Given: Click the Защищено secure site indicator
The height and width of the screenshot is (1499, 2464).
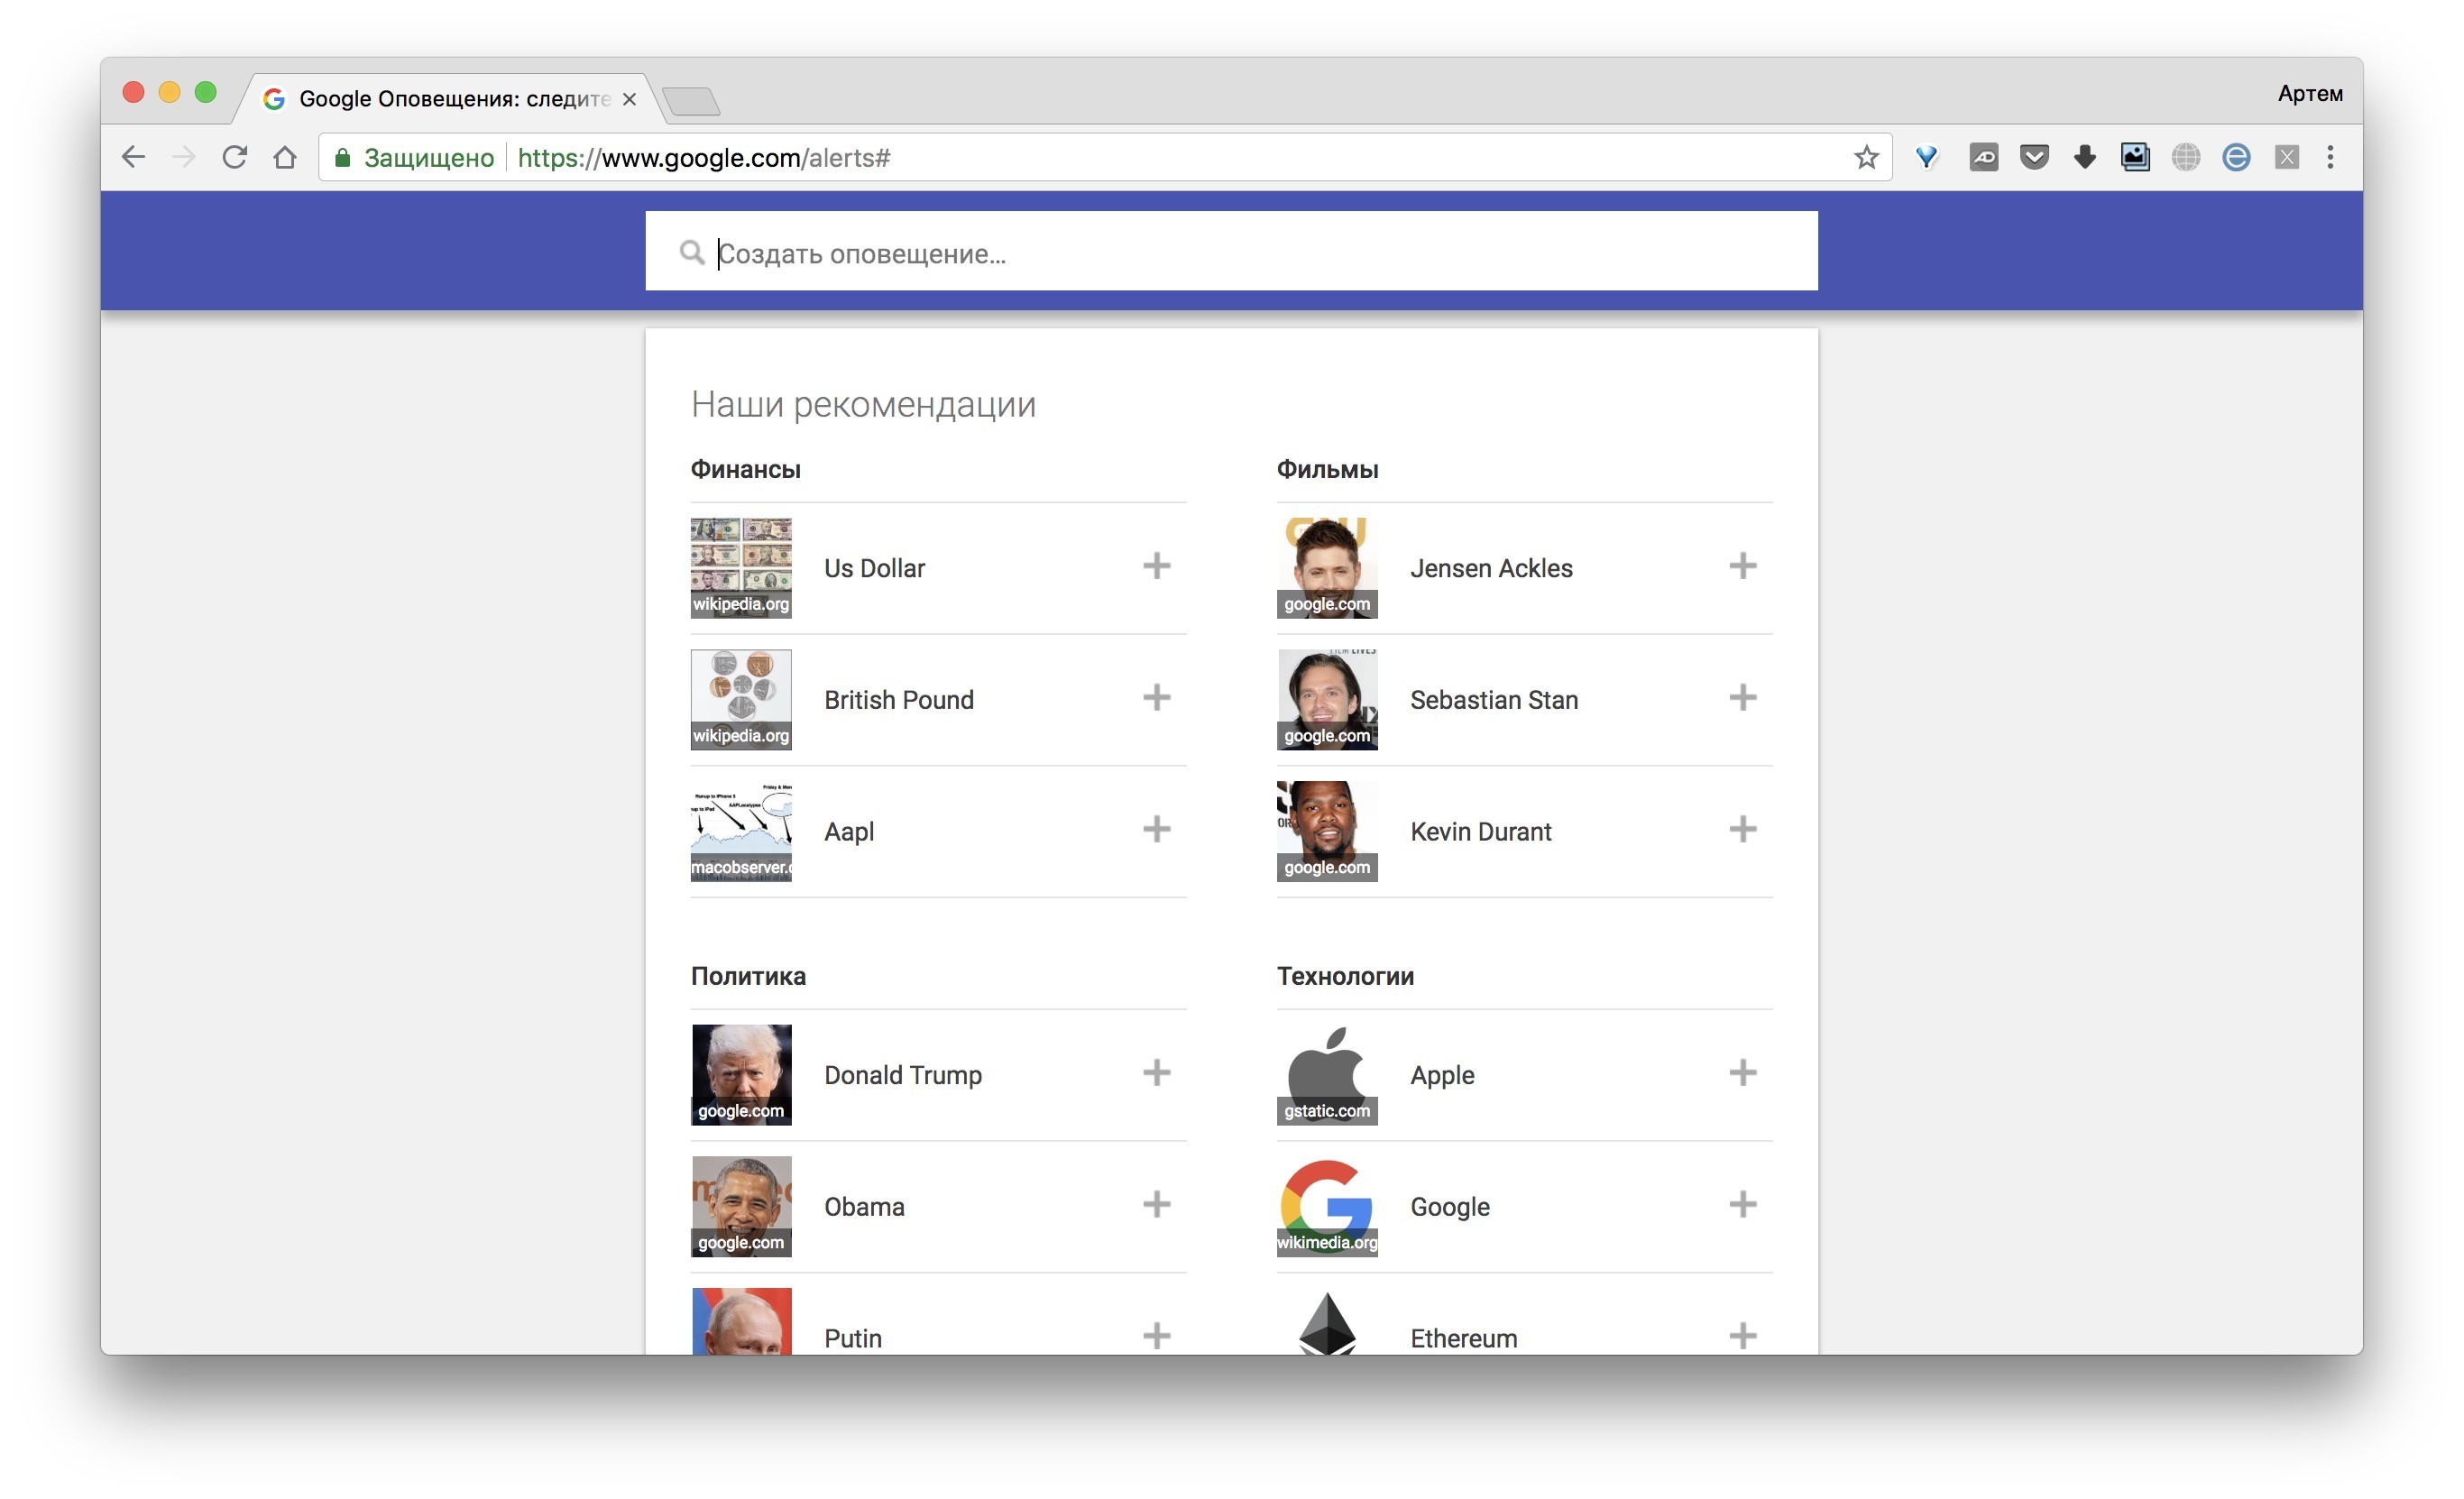Looking at the screenshot, I should pyautogui.click(x=414, y=157).
